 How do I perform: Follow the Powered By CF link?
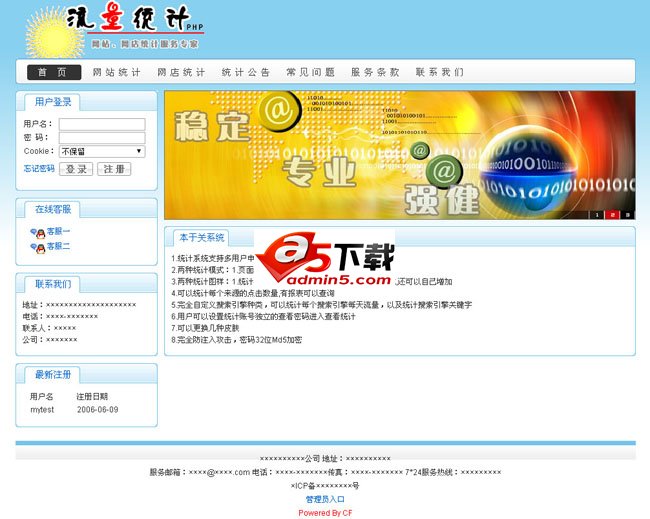(x=325, y=513)
